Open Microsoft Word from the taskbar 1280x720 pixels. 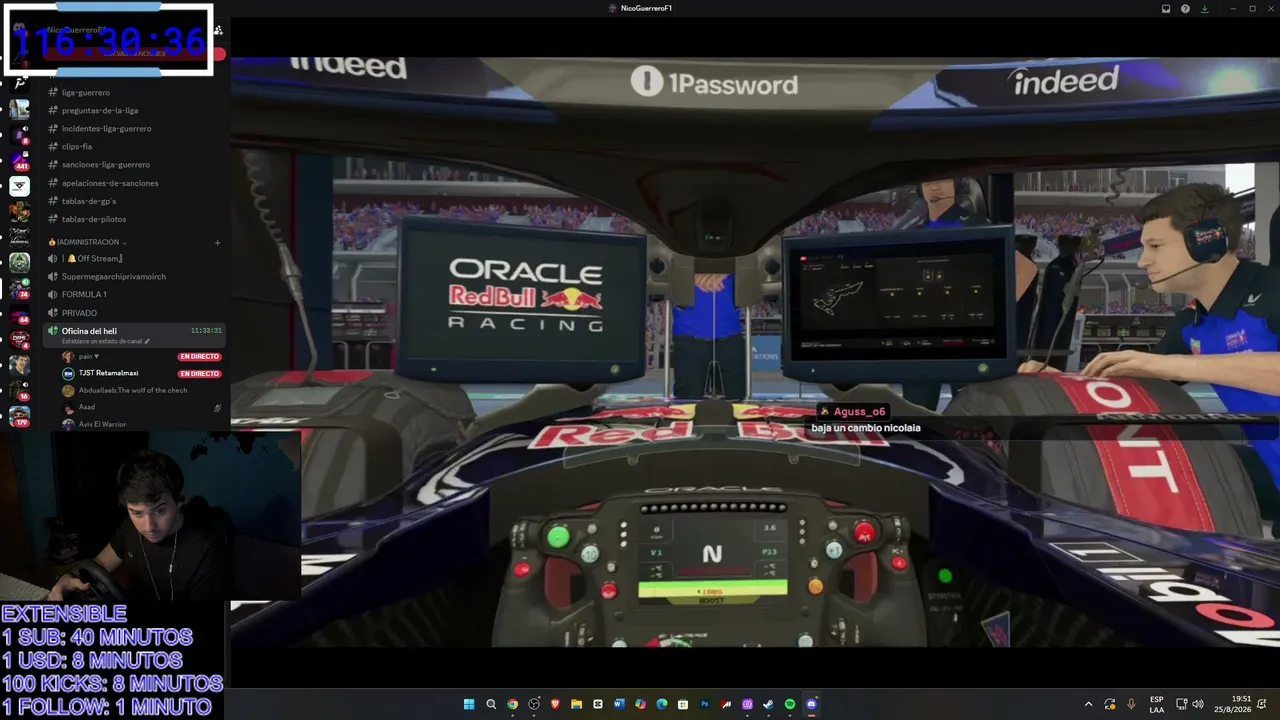click(619, 704)
